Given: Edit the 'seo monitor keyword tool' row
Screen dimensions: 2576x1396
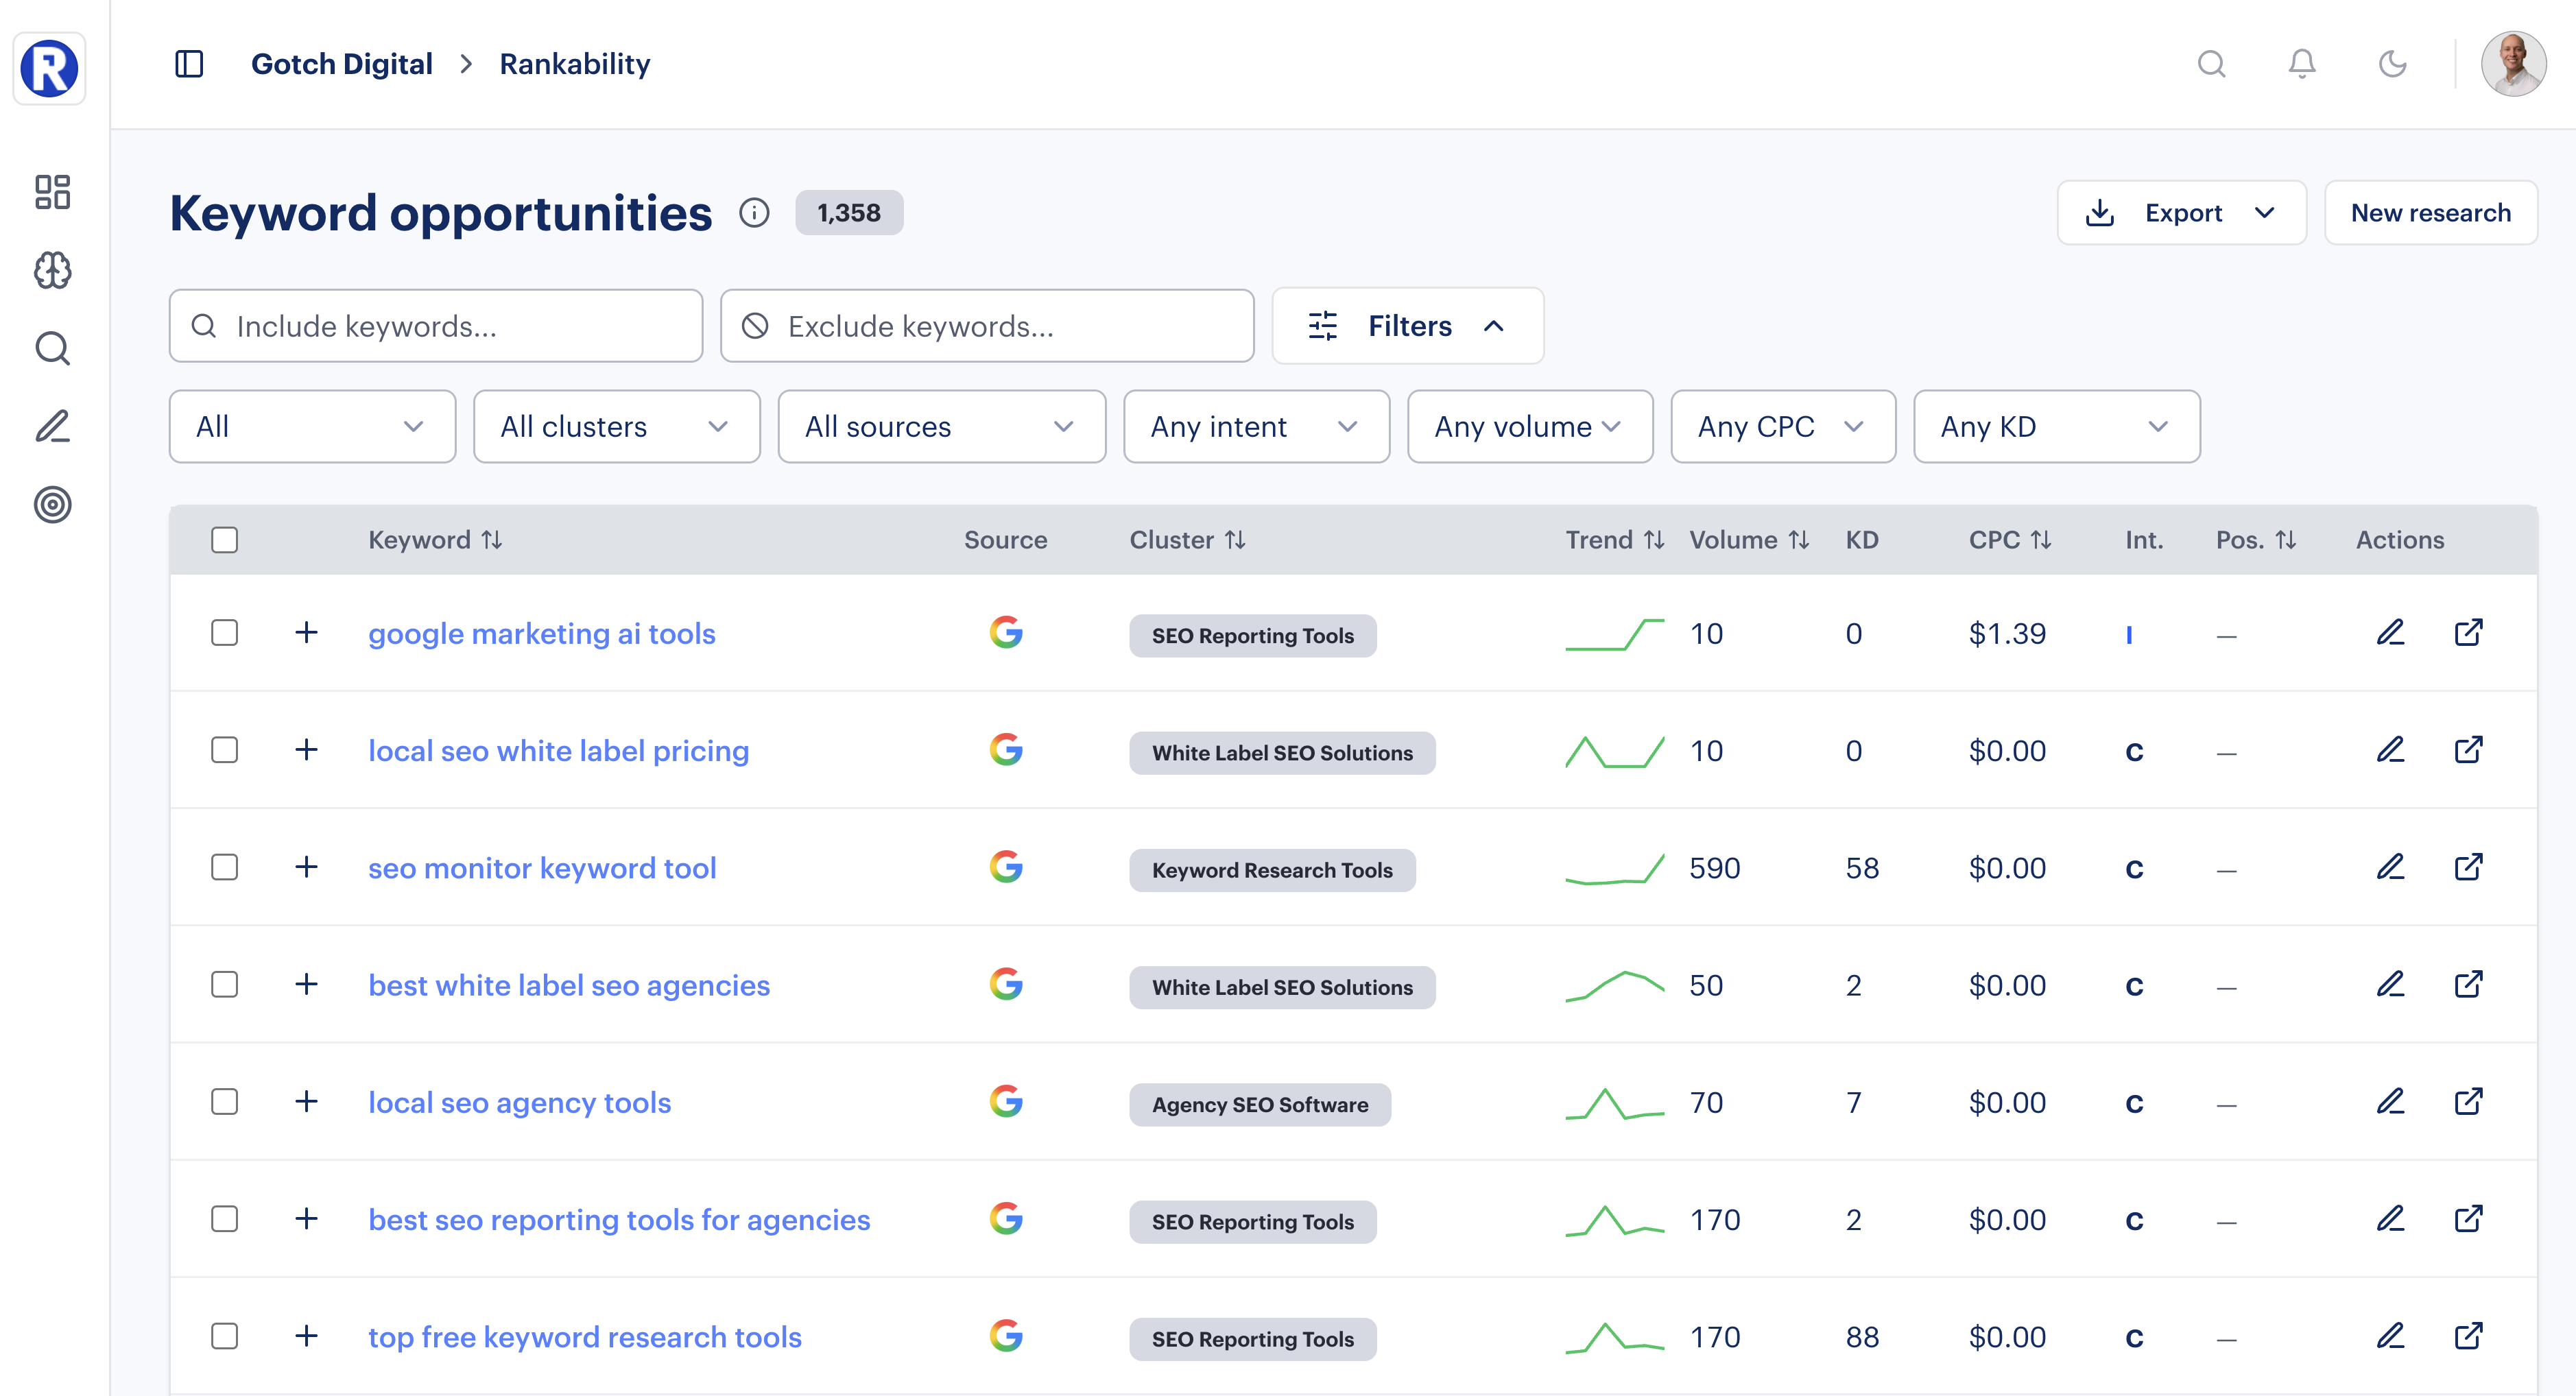Looking at the screenshot, I should click(x=2391, y=867).
